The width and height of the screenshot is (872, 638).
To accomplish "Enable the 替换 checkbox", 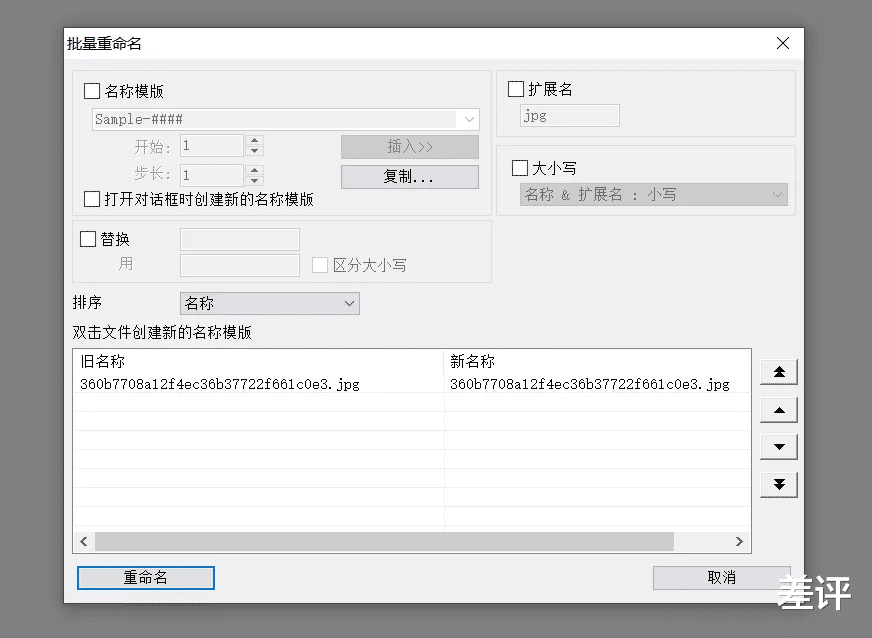I will (86, 238).
